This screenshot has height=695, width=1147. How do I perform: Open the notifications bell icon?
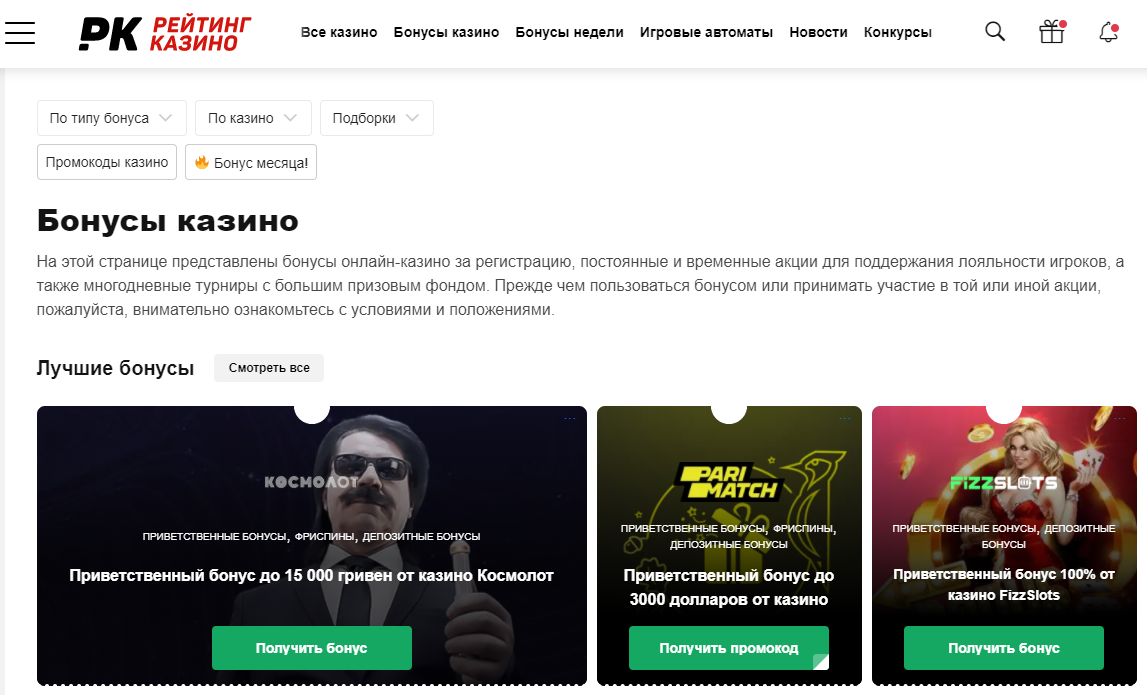tap(1108, 32)
